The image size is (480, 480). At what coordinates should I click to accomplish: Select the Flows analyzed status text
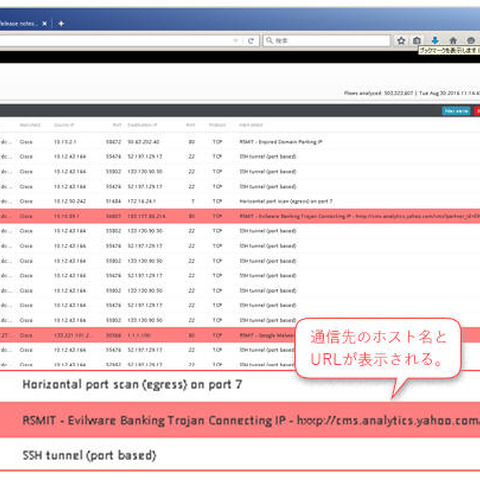pyautogui.click(x=412, y=93)
